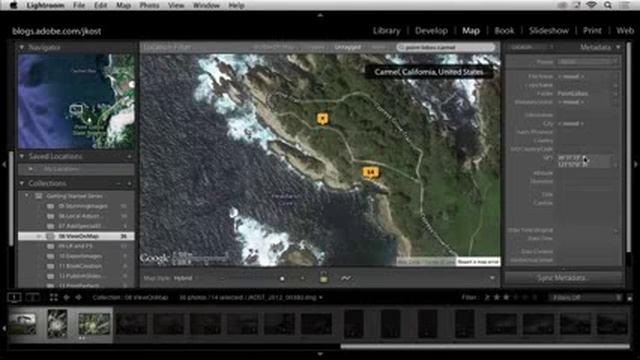Select the 05 collection in list
640x360 pixels.
pyautogui.click(x=76, y=206)
